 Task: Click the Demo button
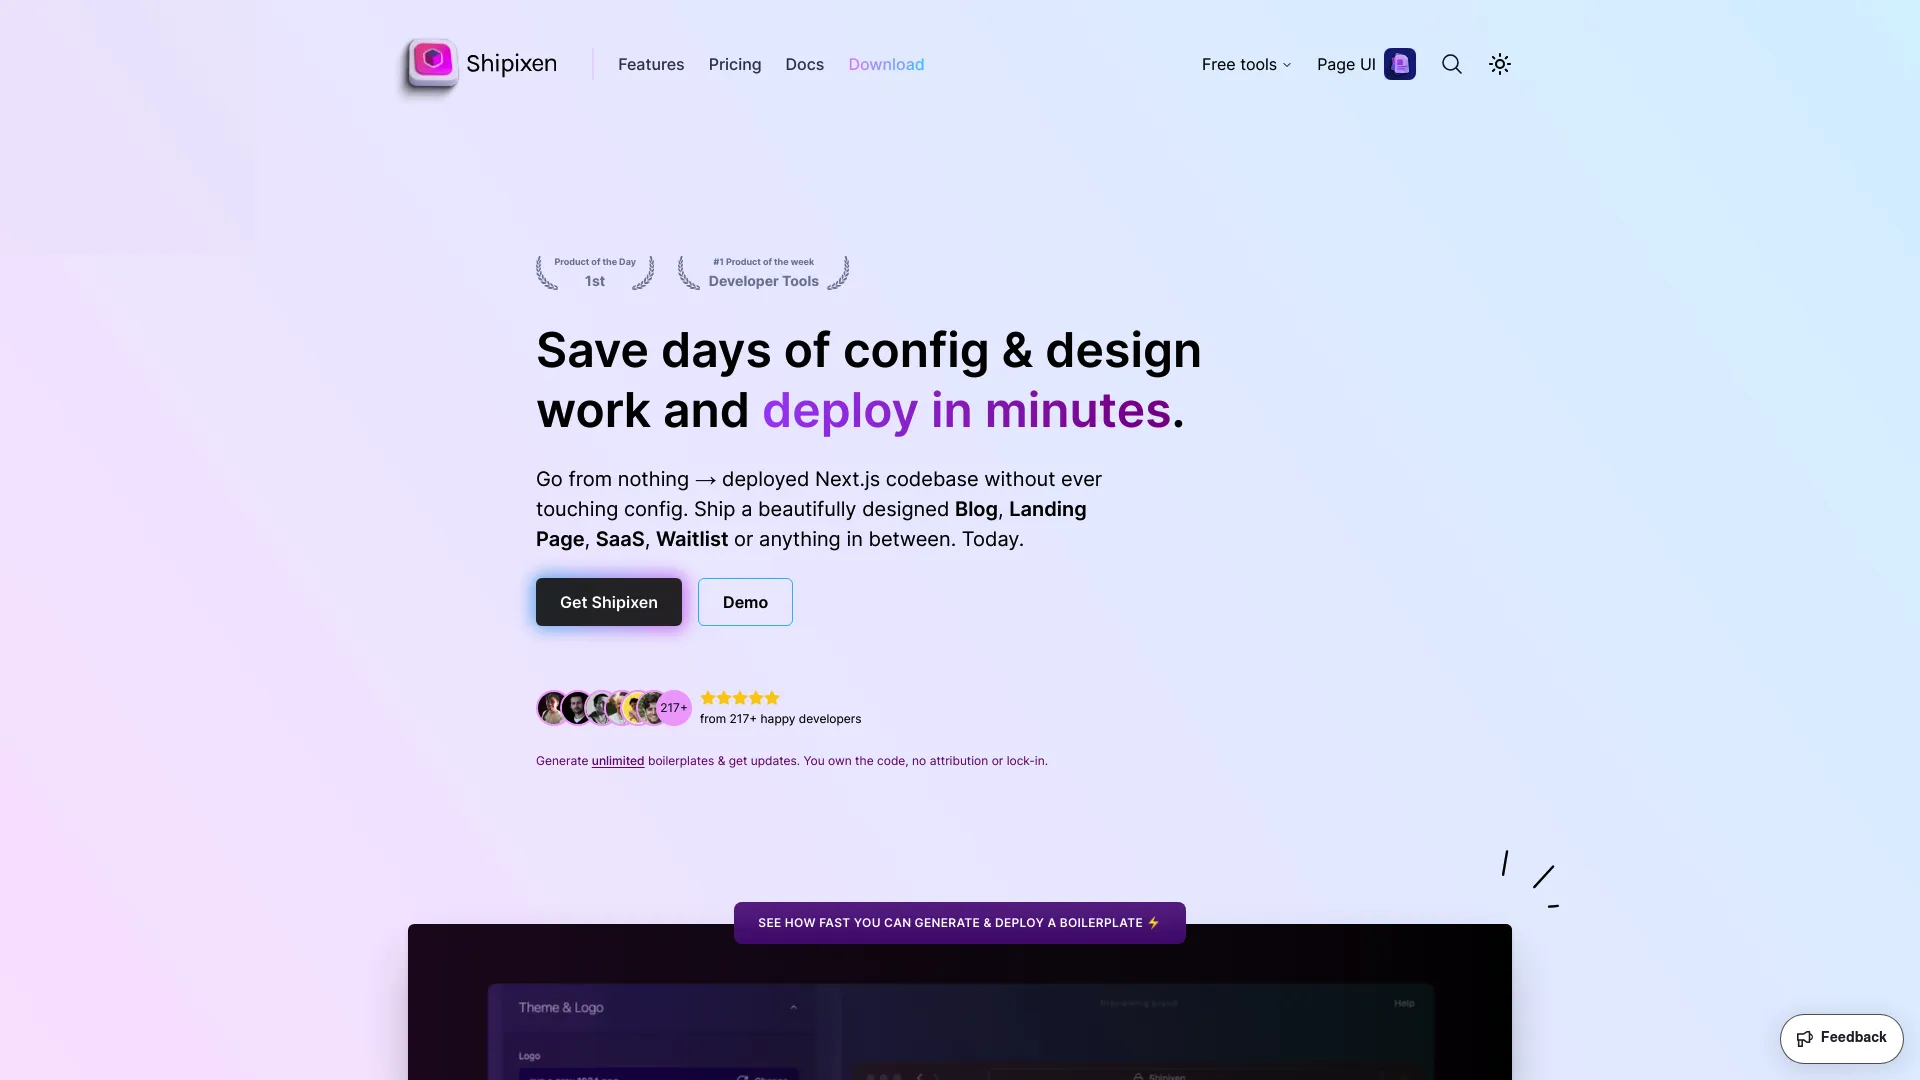click(x=745, y=601)
